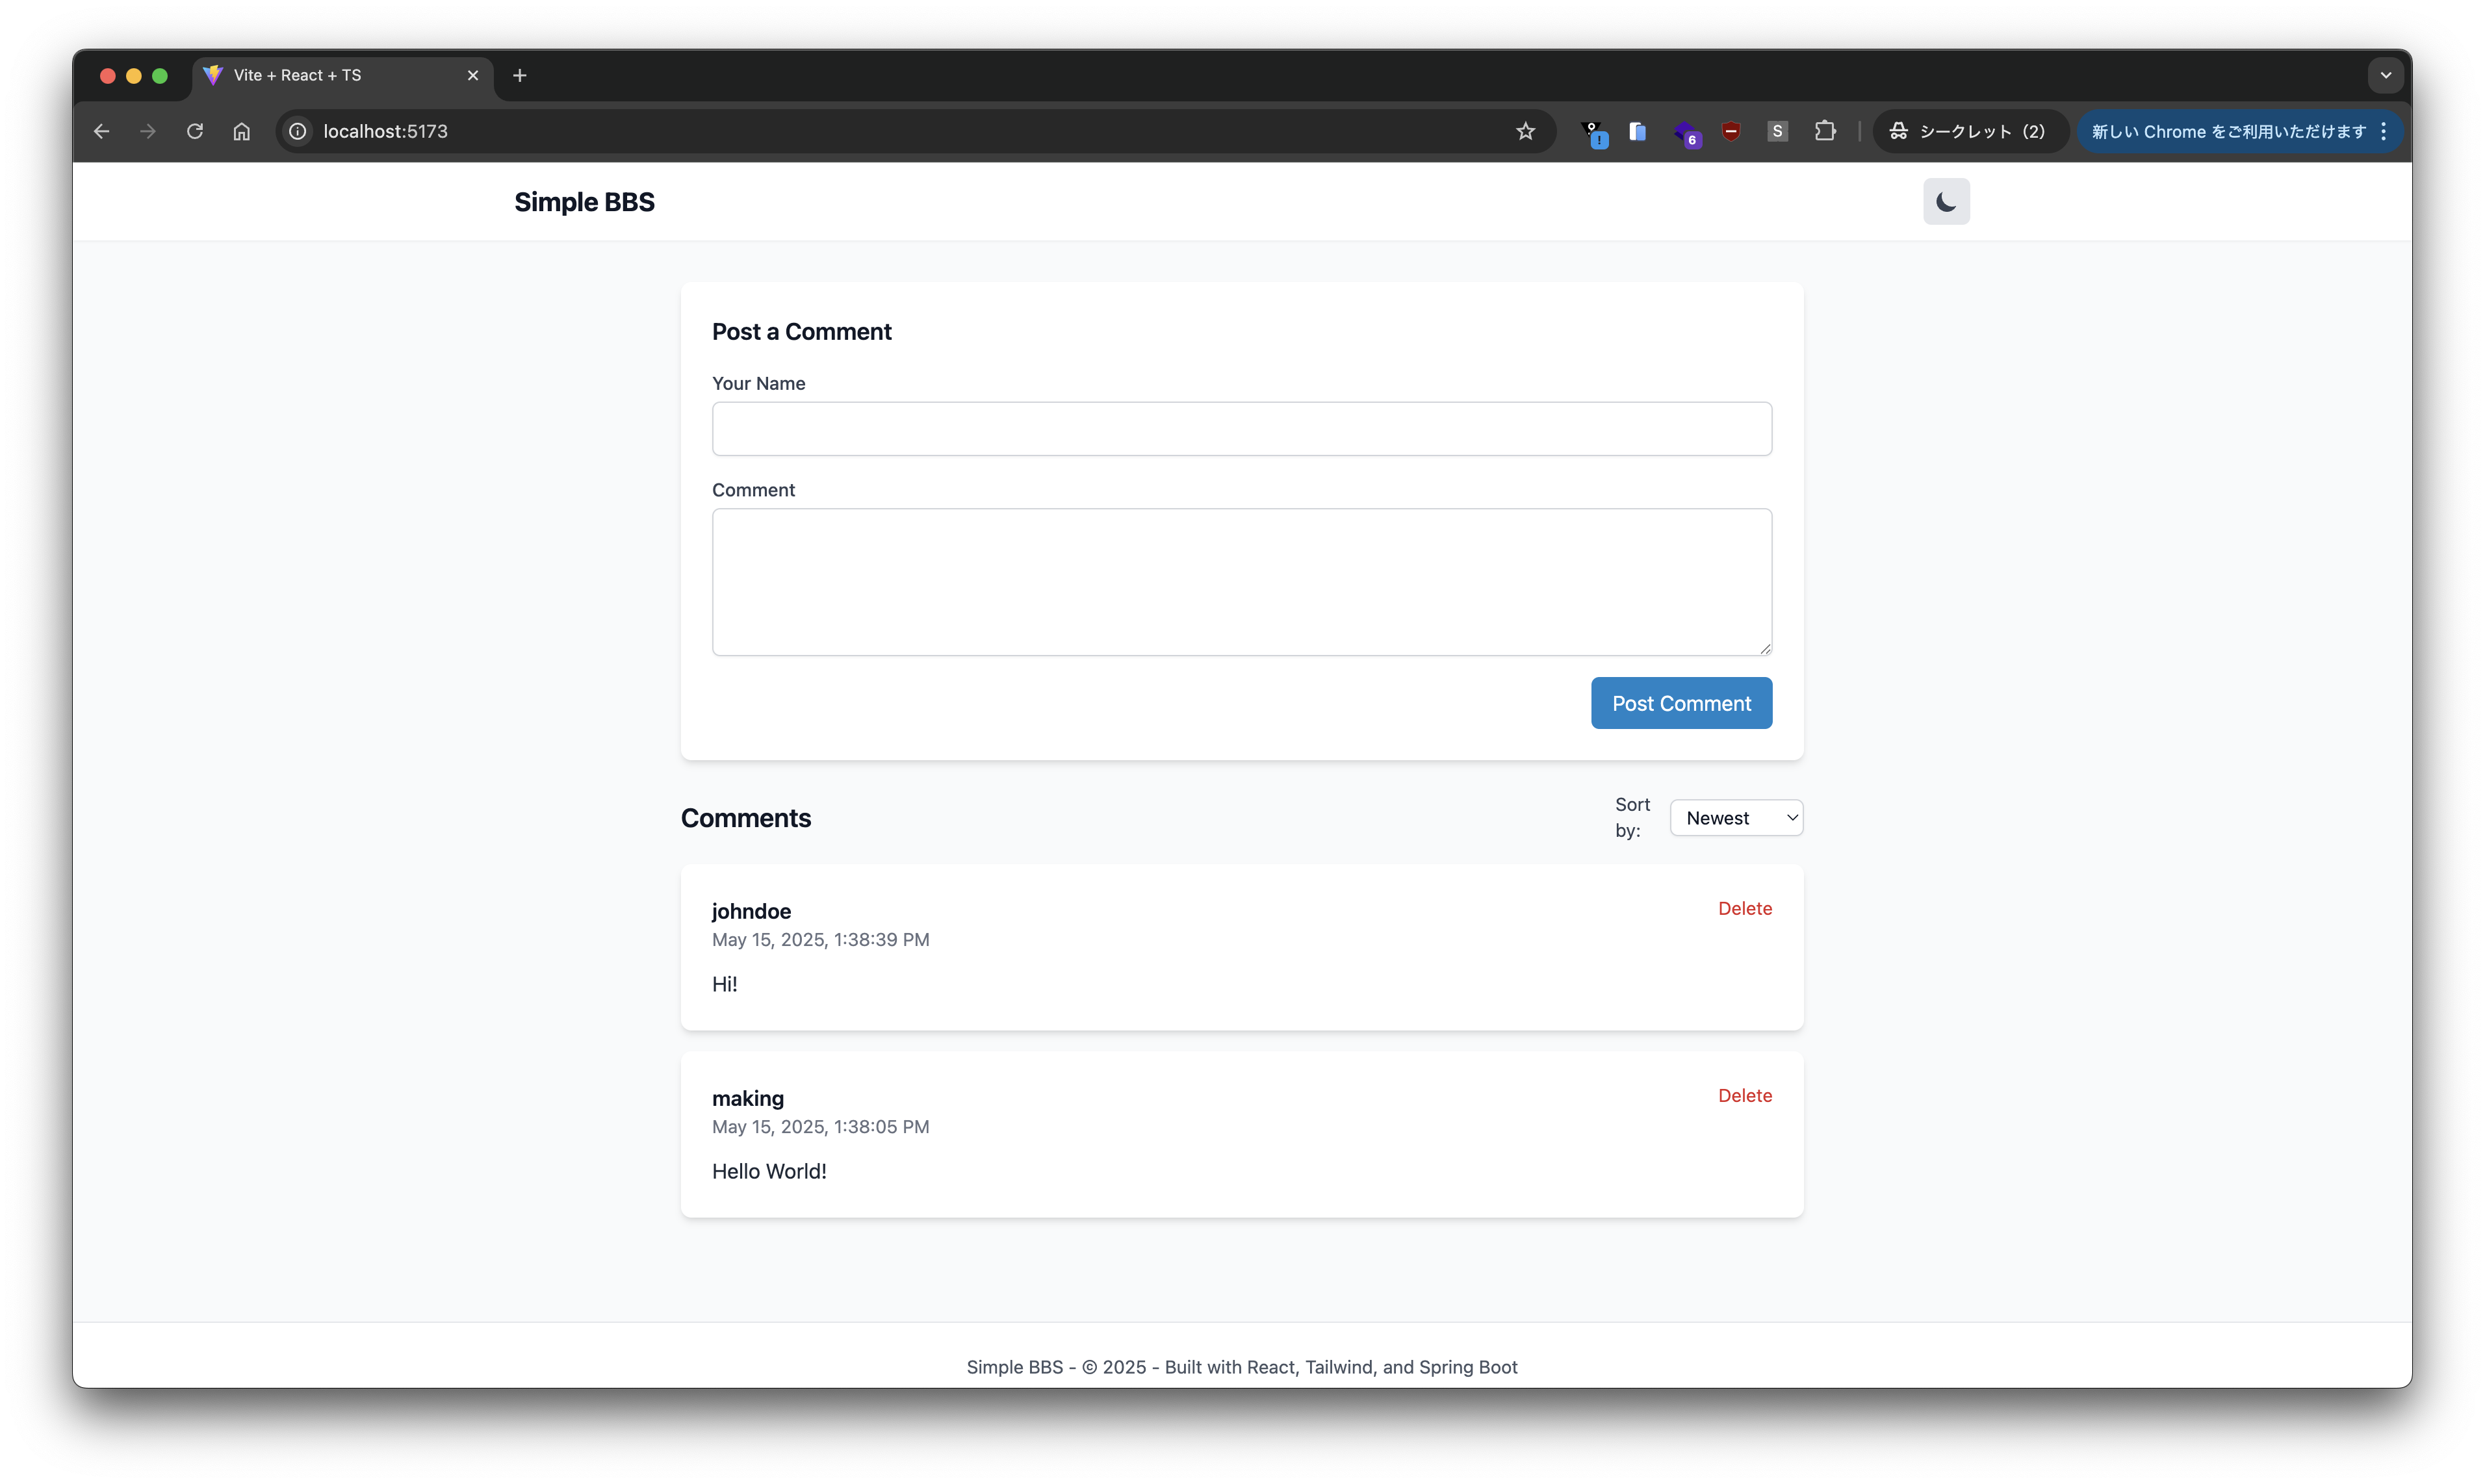Click the home icon in the toolbar
Screen dimensions: 2485x1484
click(242, 131)
